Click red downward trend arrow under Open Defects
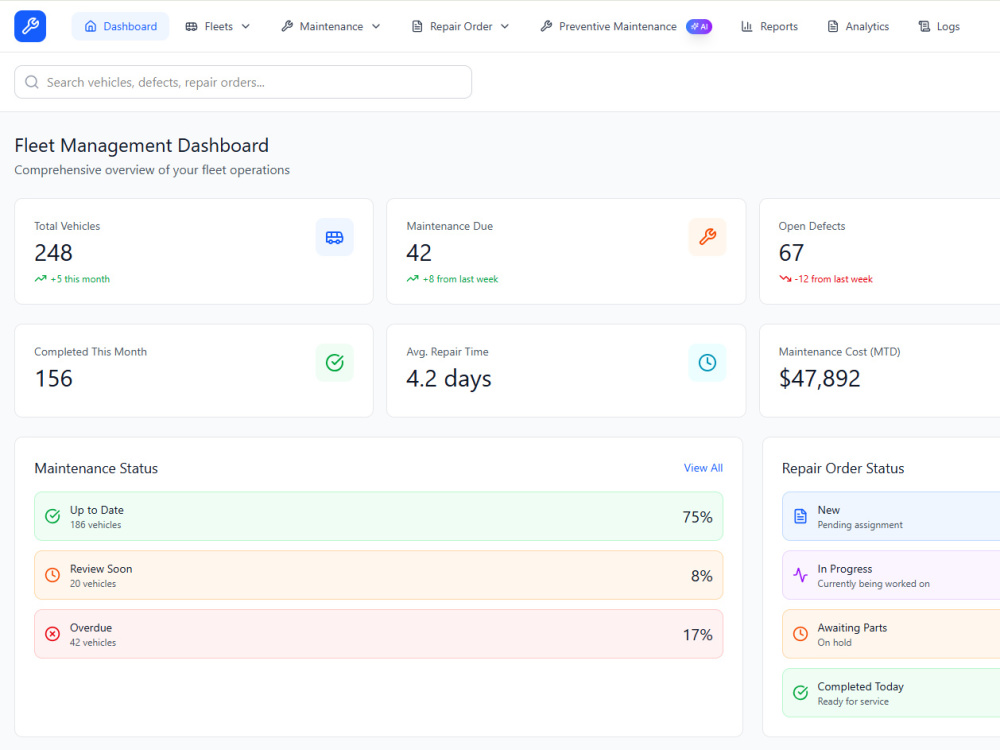Viewport: 1000px width, 750px height. pyautogui.click(x=785, y=279)
